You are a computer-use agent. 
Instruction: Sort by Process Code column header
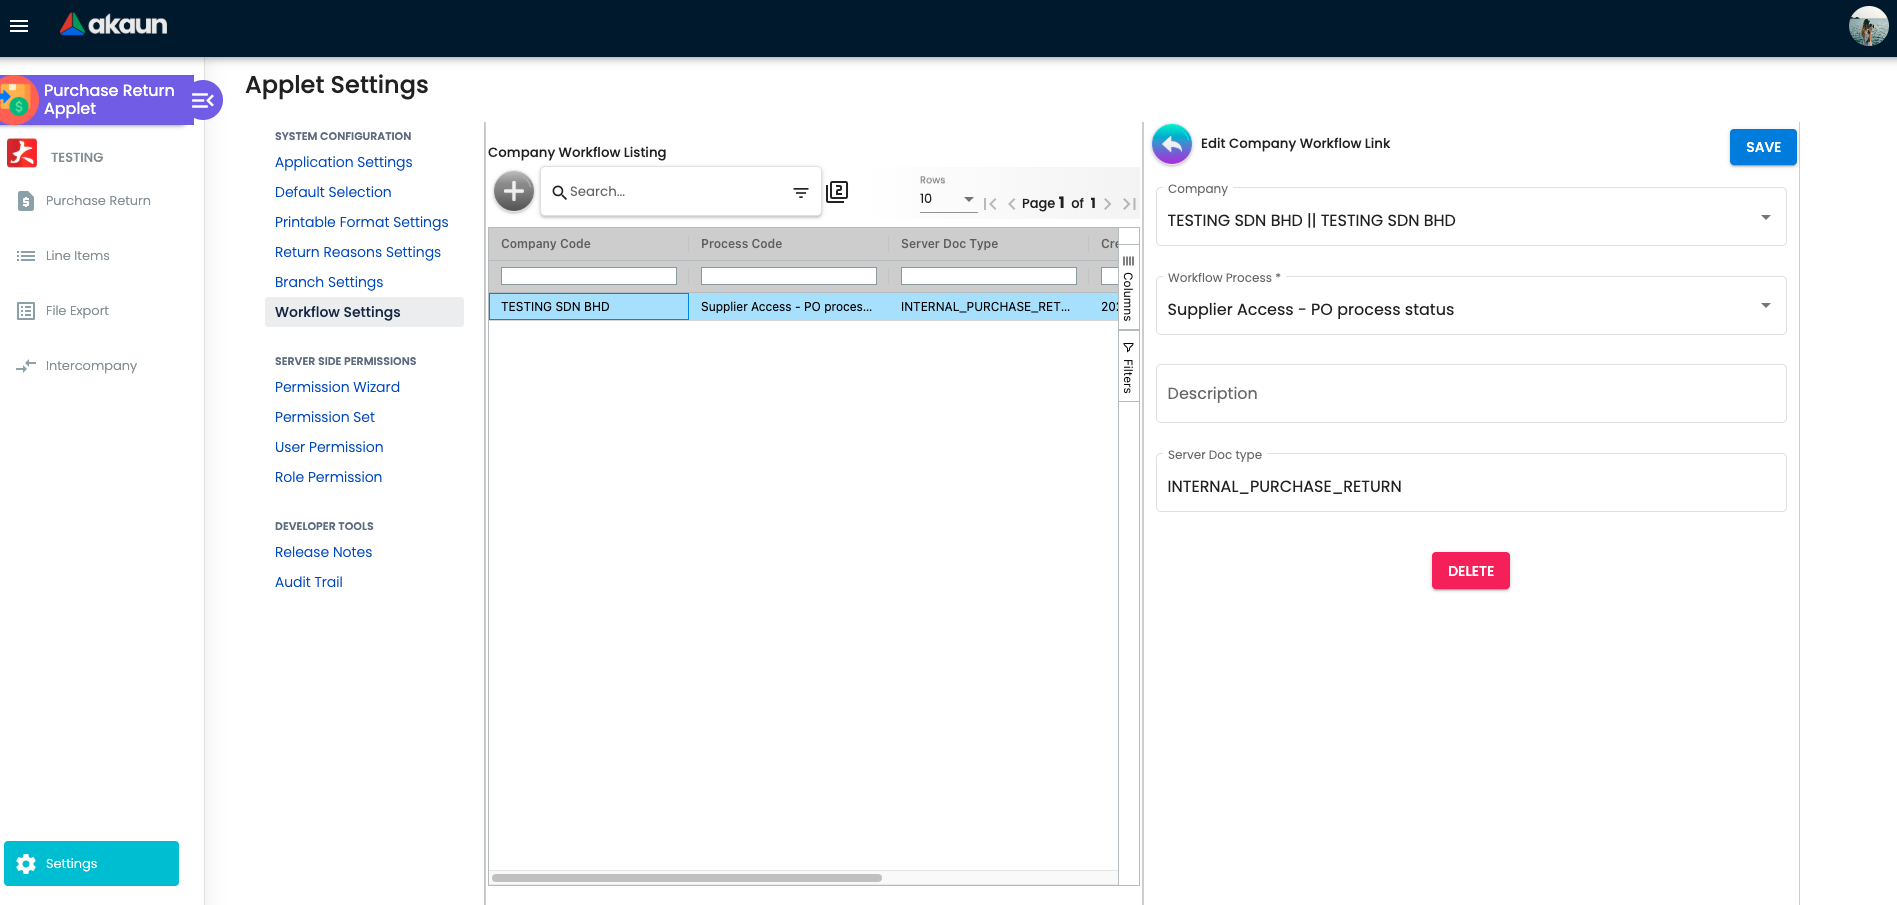pyautogui.click(x=742, y=244)
